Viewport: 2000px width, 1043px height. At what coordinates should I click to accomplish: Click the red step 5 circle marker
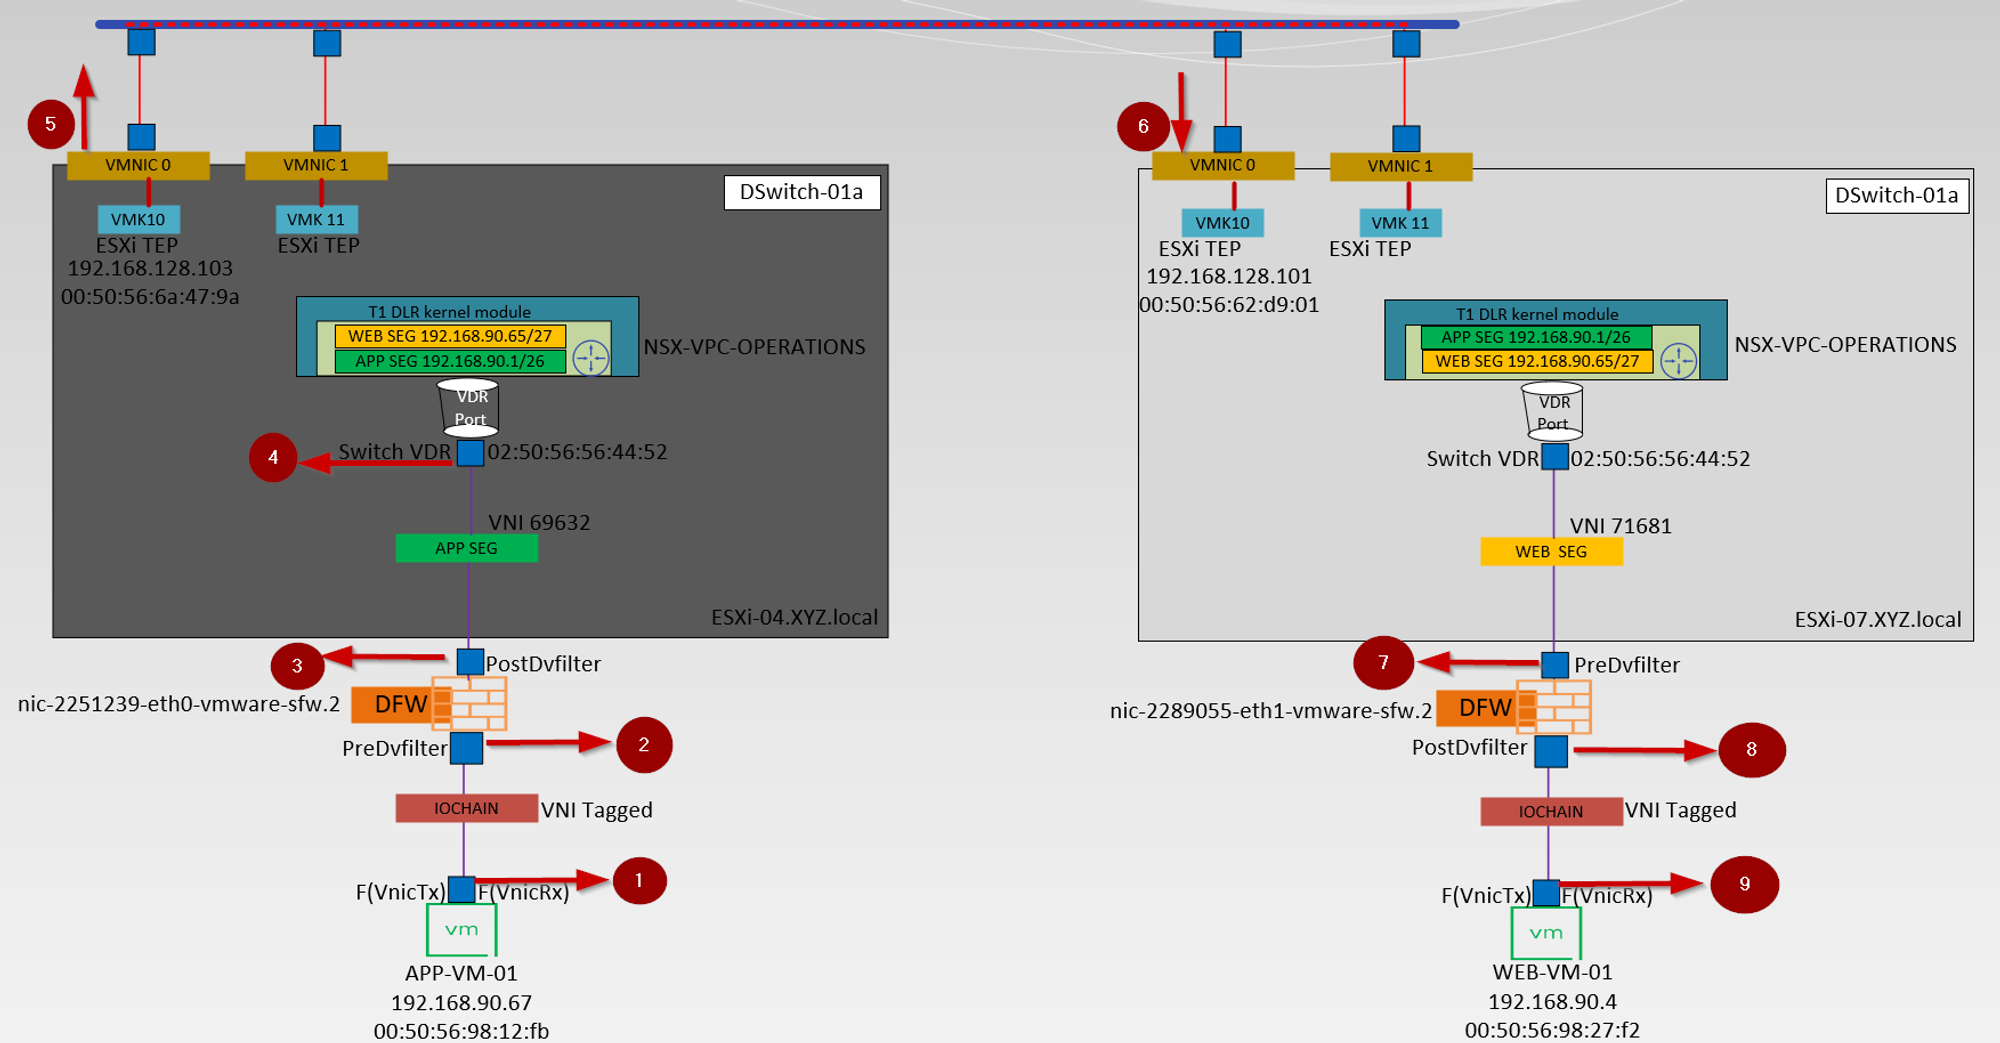click(51, 124)
